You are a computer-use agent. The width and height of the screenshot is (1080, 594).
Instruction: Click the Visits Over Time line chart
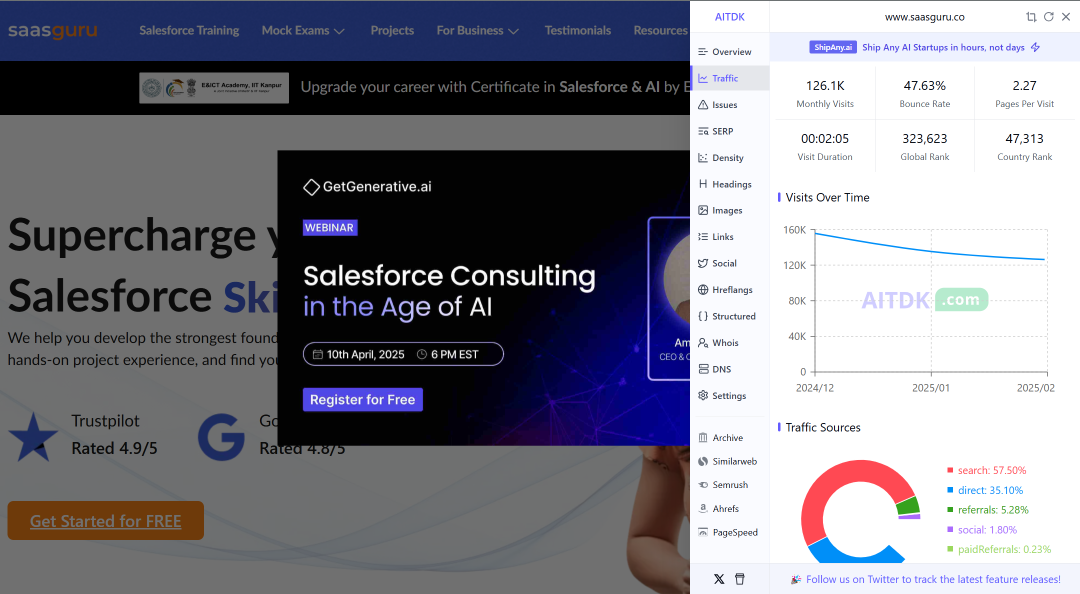click(x=931, y=300)
